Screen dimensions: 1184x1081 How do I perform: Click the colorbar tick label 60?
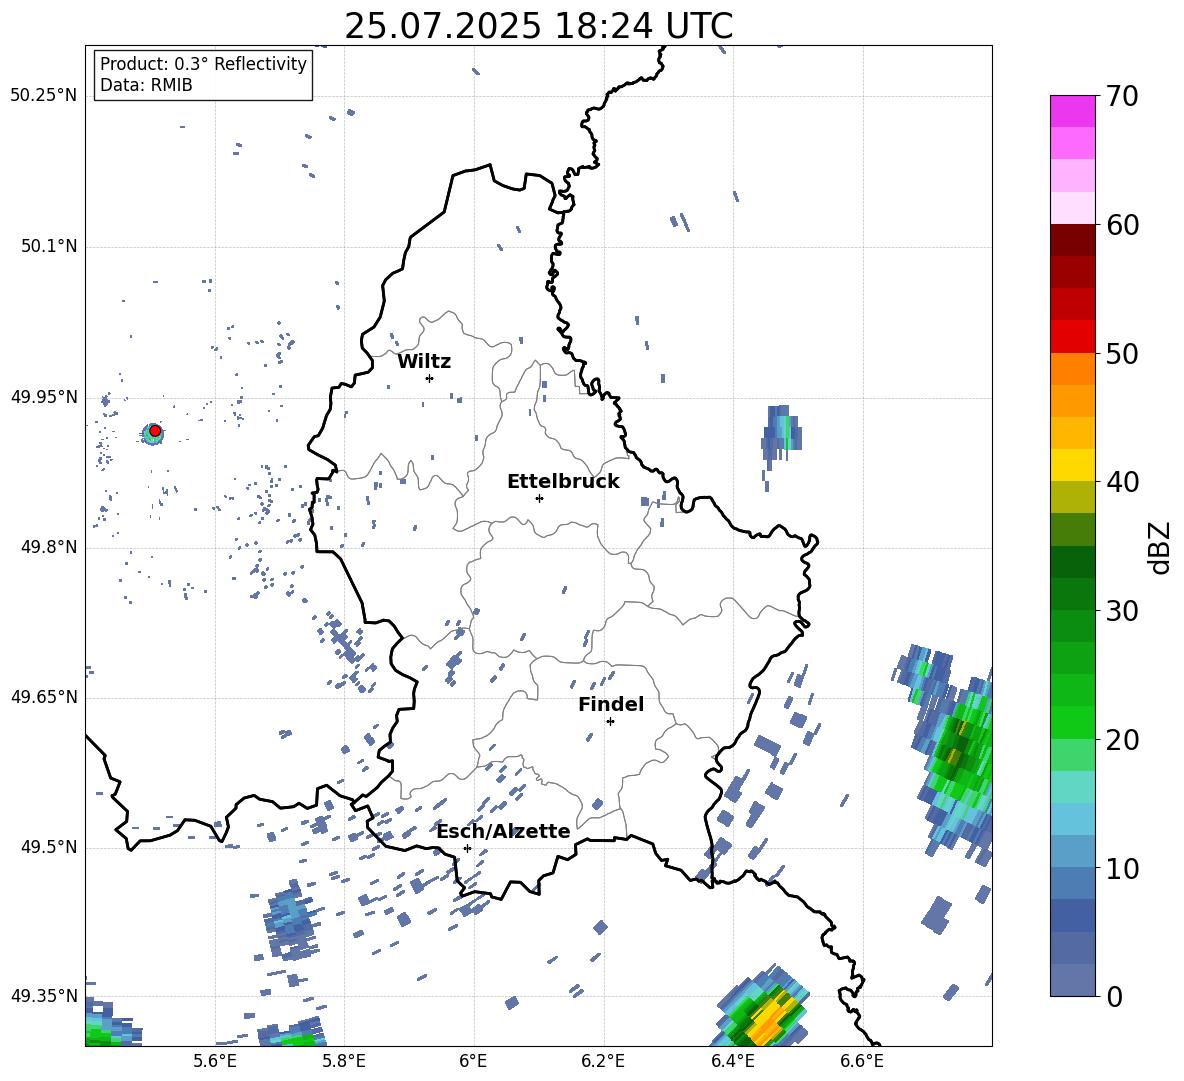click(x=1122, y=225)
